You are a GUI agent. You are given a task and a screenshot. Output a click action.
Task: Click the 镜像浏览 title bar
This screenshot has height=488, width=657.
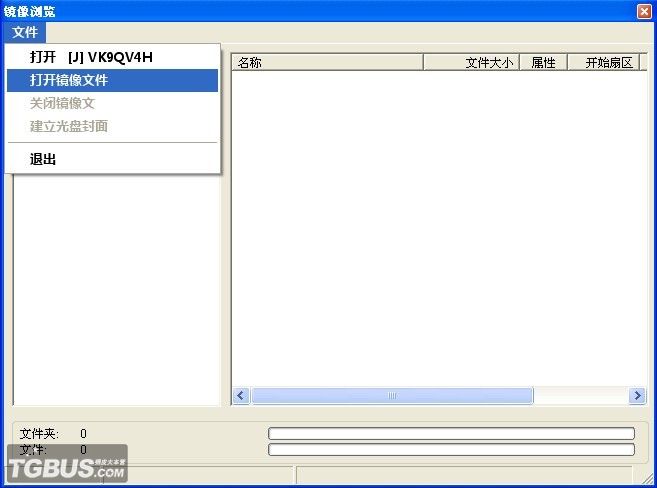coord(320,11)
